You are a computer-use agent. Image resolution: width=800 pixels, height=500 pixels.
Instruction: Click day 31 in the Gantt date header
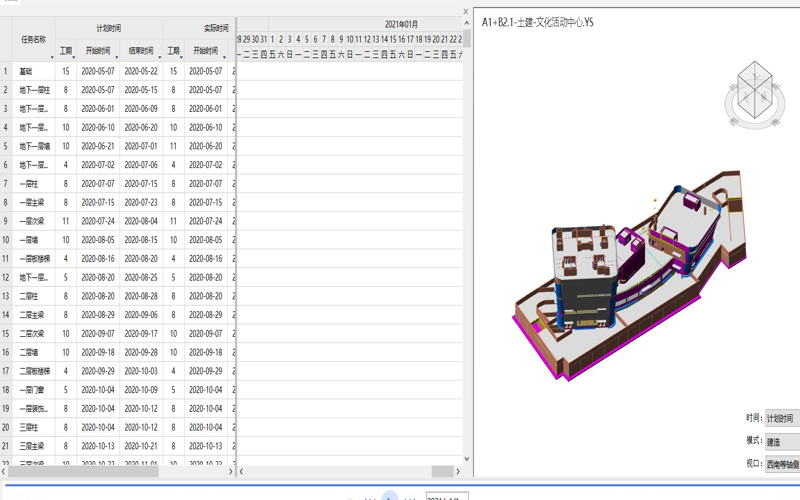click(x=264, y=39)
